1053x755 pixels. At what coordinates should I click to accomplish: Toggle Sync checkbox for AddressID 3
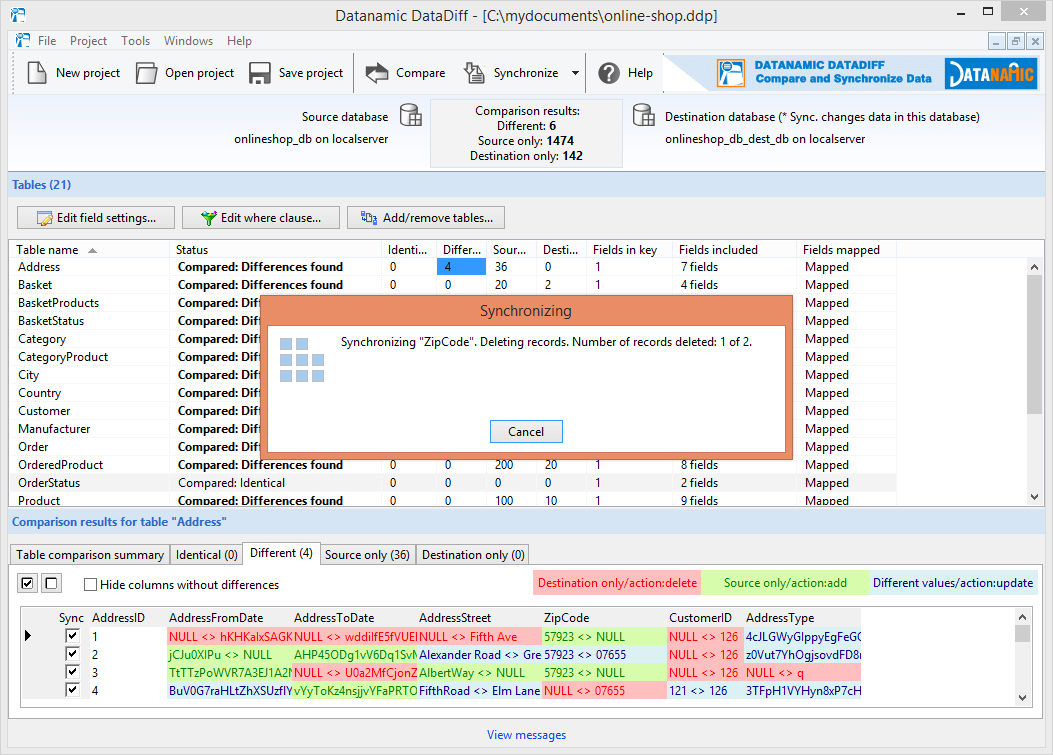73,672
